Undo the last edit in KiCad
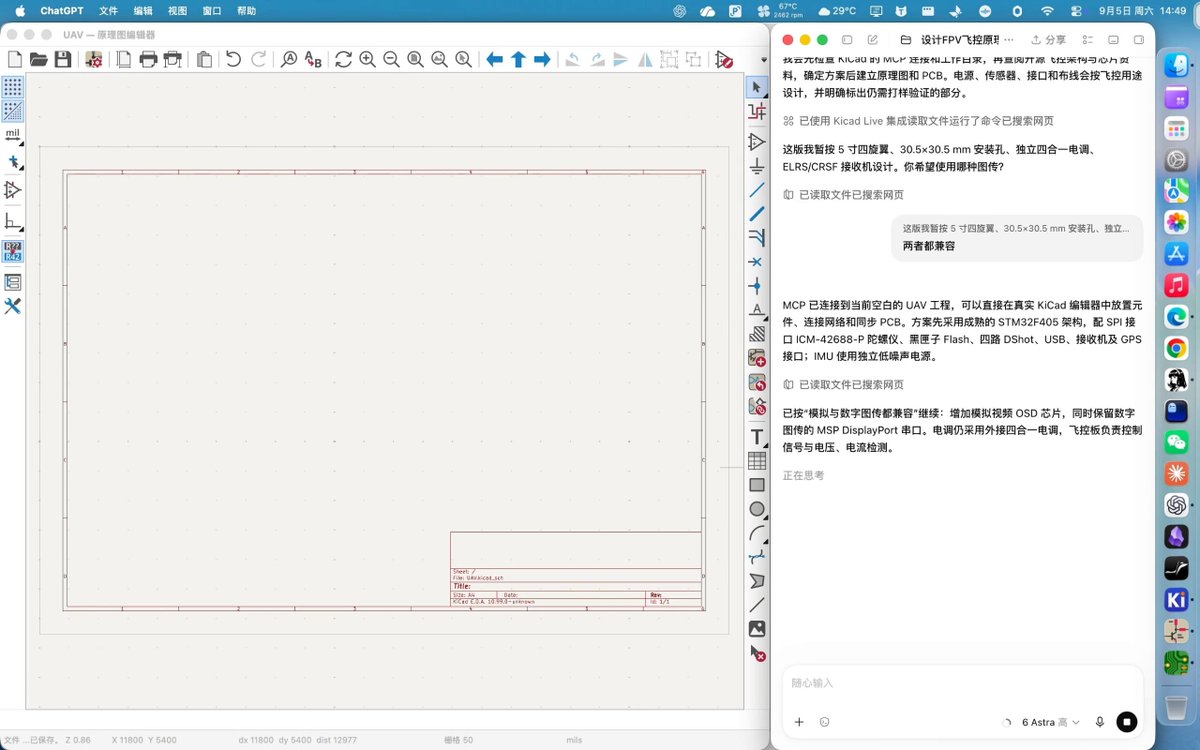Viewport: 1200px width, 750px height. (x=233, y=60)
